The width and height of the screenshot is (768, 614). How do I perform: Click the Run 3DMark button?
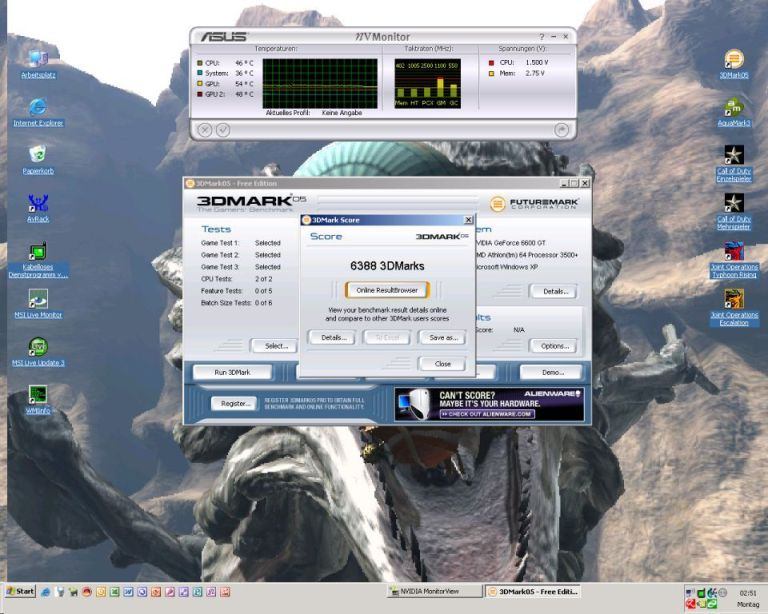pos(232,373)
